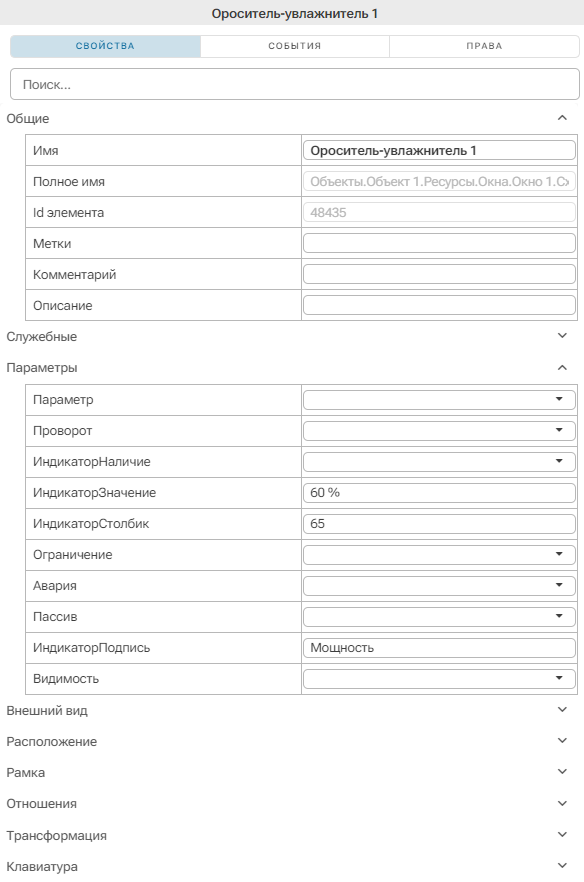This screenshot has width=584, height=882.
Task: Expand the Внешний вид section
Action: [561, 710]
